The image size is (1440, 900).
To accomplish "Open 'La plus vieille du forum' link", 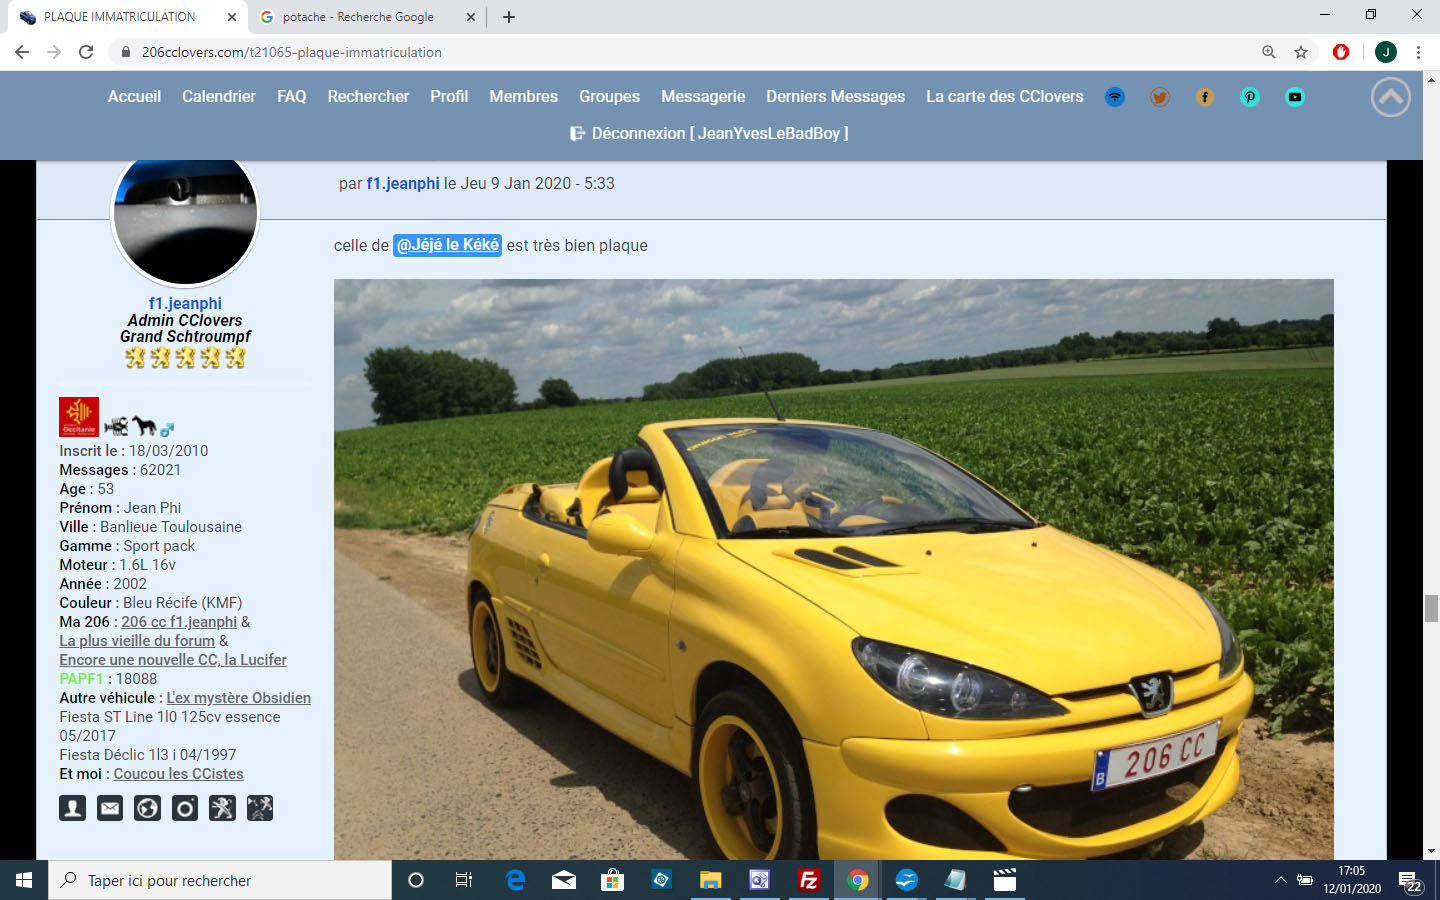I will coord(137,641).
